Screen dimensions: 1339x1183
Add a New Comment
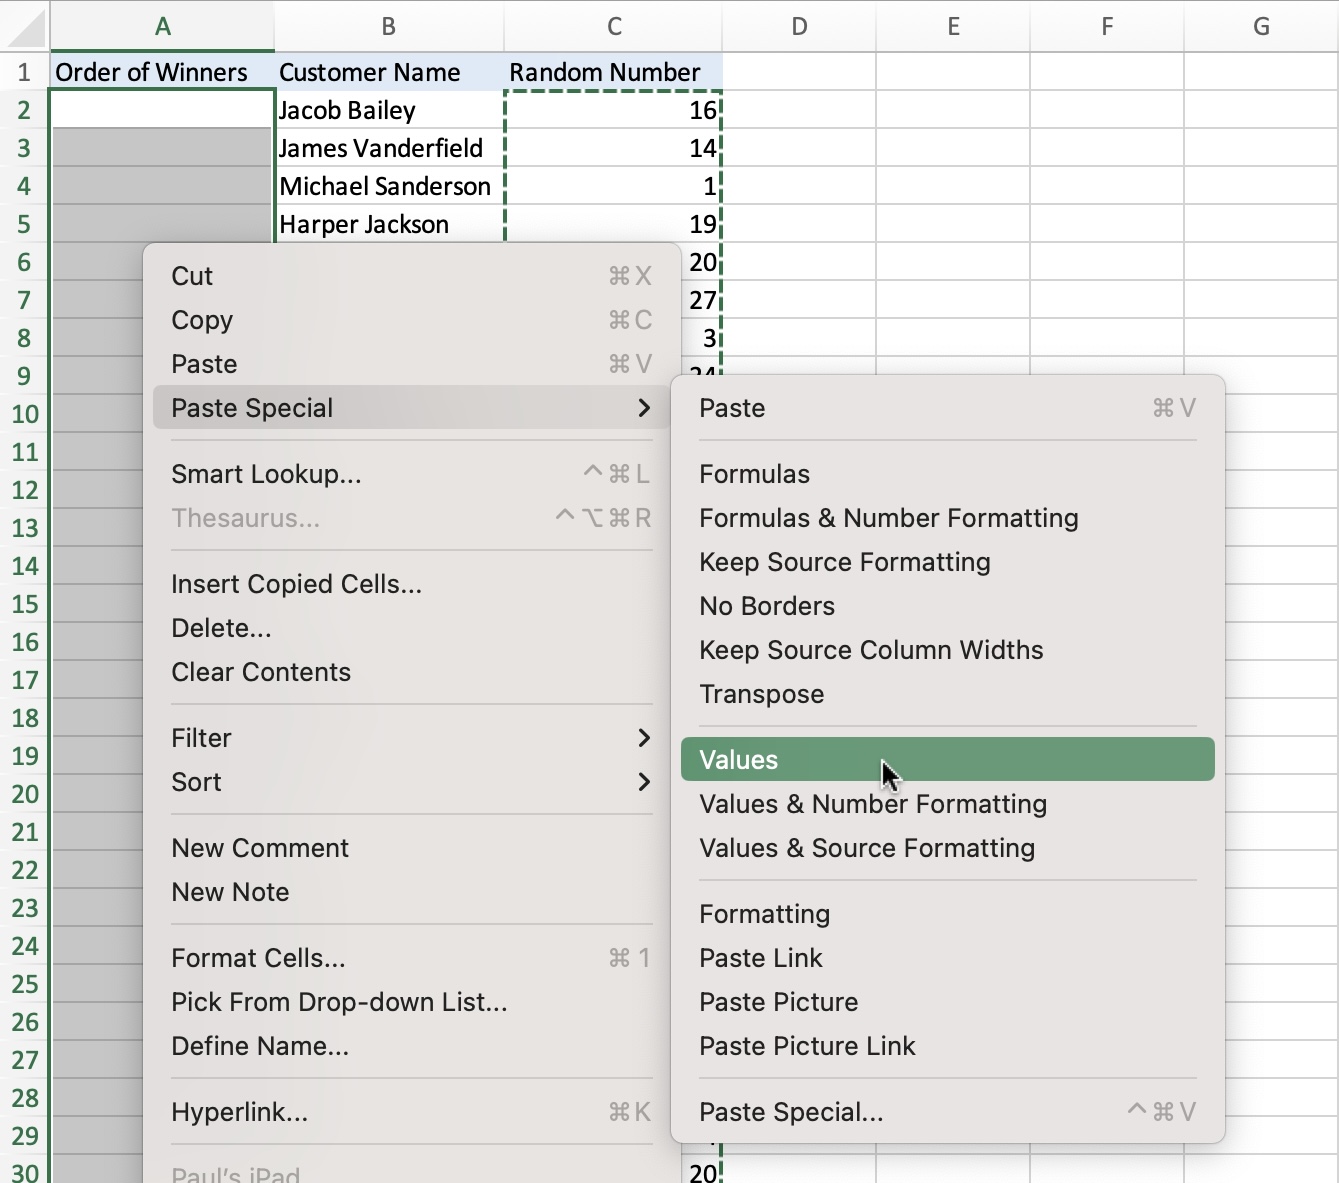click(411, 848)
